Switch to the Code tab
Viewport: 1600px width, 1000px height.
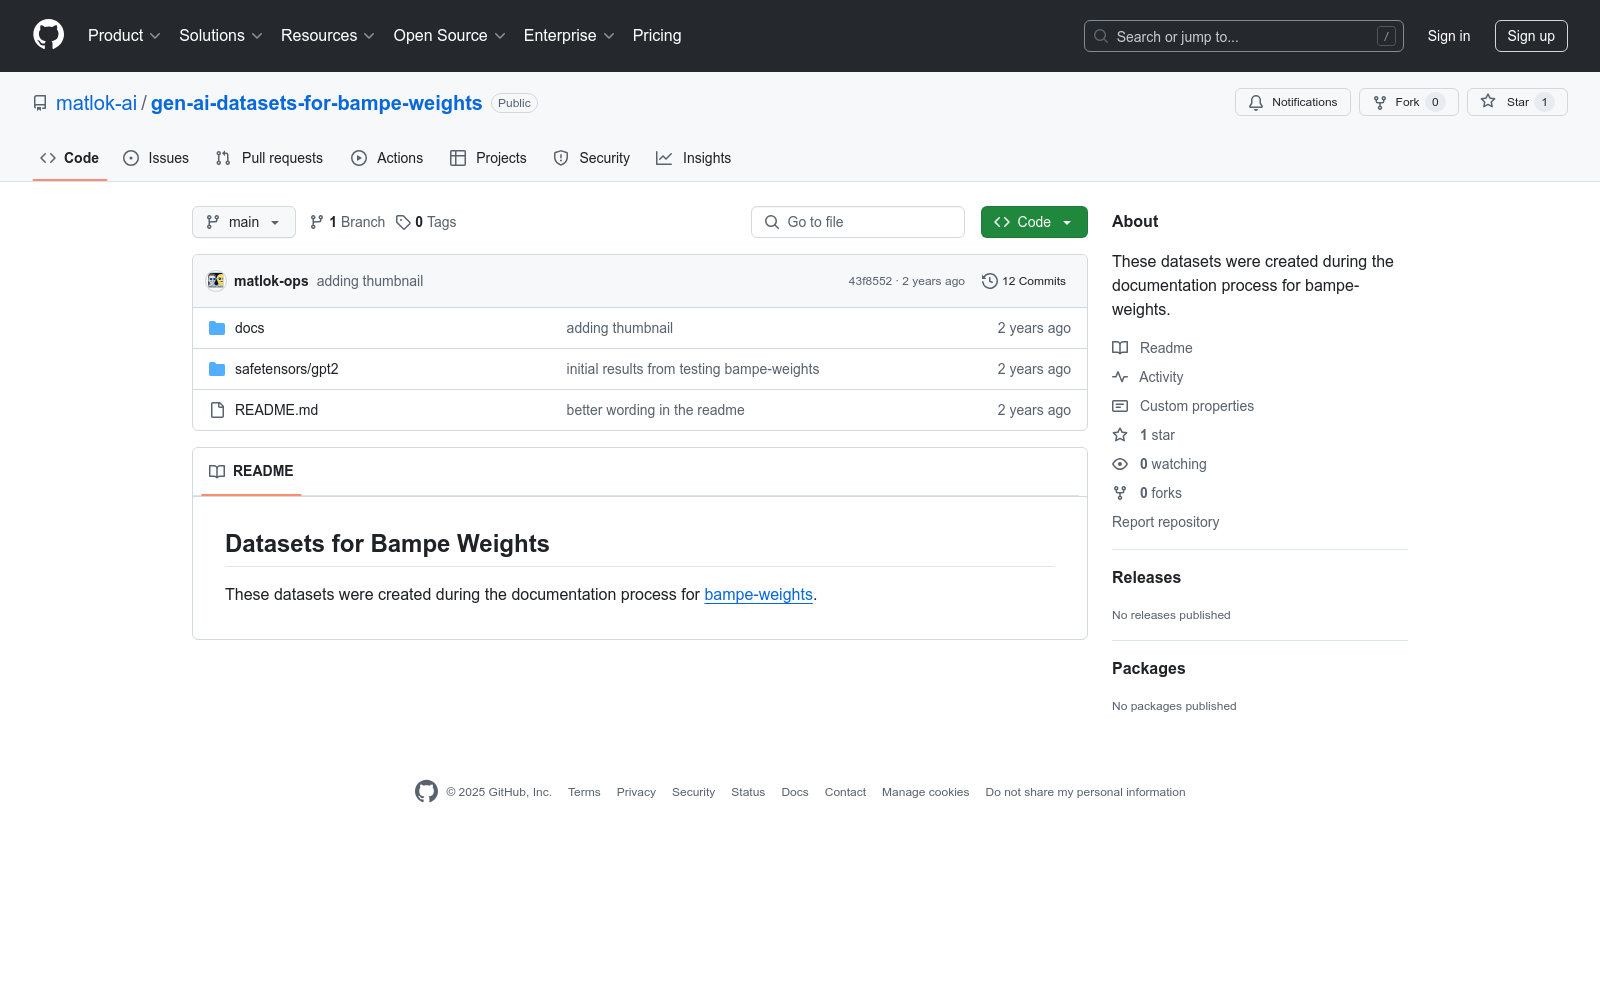tap(70, 158)
